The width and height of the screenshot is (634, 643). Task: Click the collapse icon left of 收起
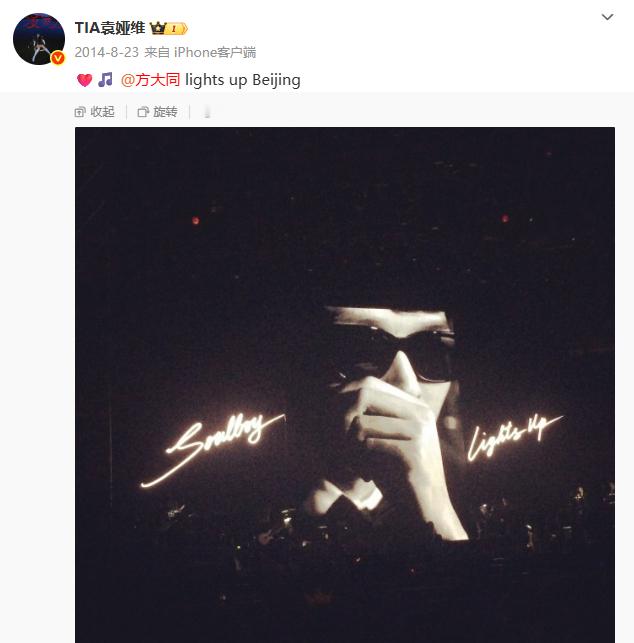(80, 112)
